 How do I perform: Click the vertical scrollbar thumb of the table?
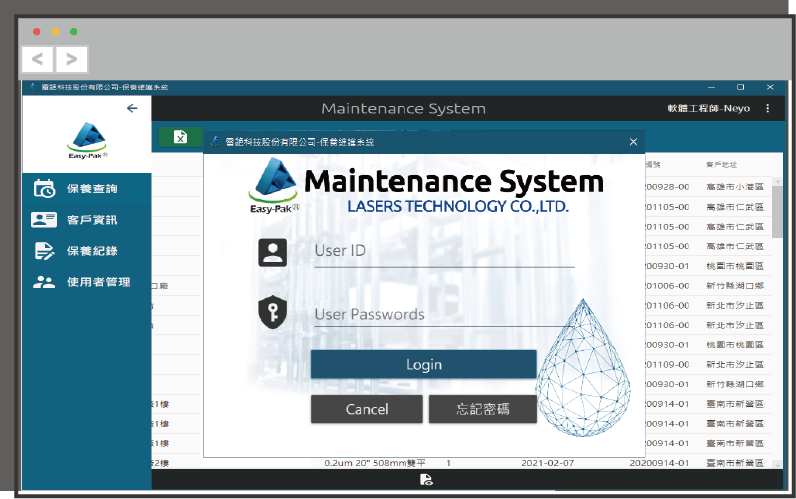coord(777,212)
